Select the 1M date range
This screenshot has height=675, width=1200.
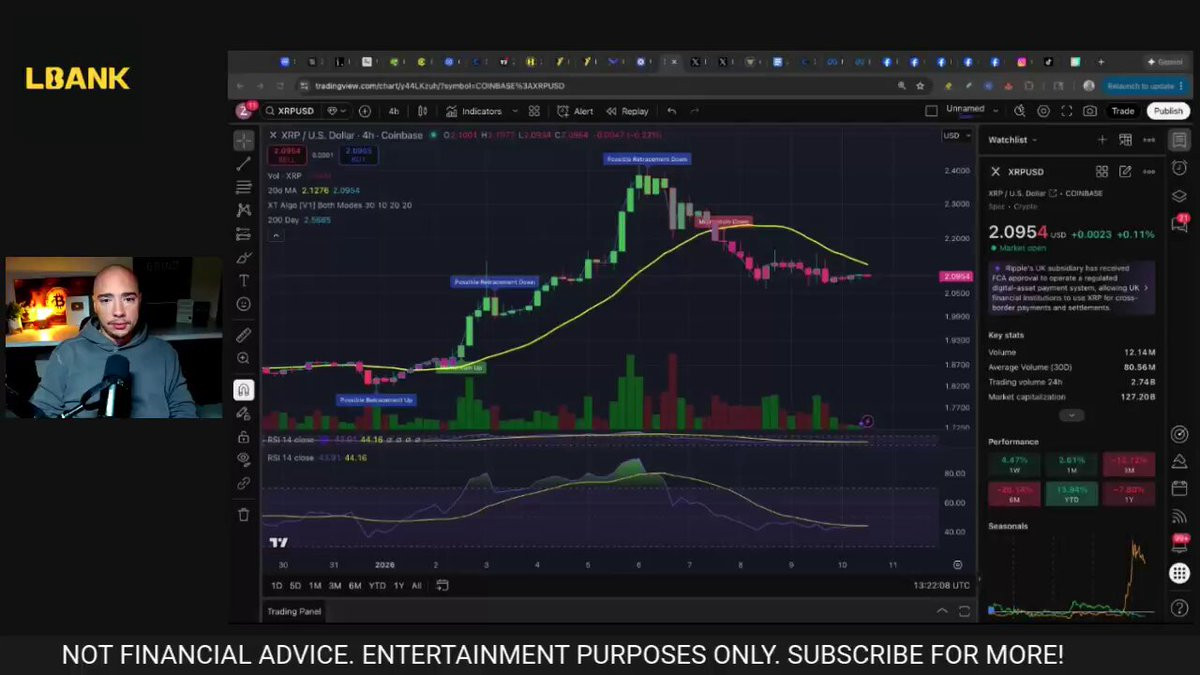pos(315,585)
